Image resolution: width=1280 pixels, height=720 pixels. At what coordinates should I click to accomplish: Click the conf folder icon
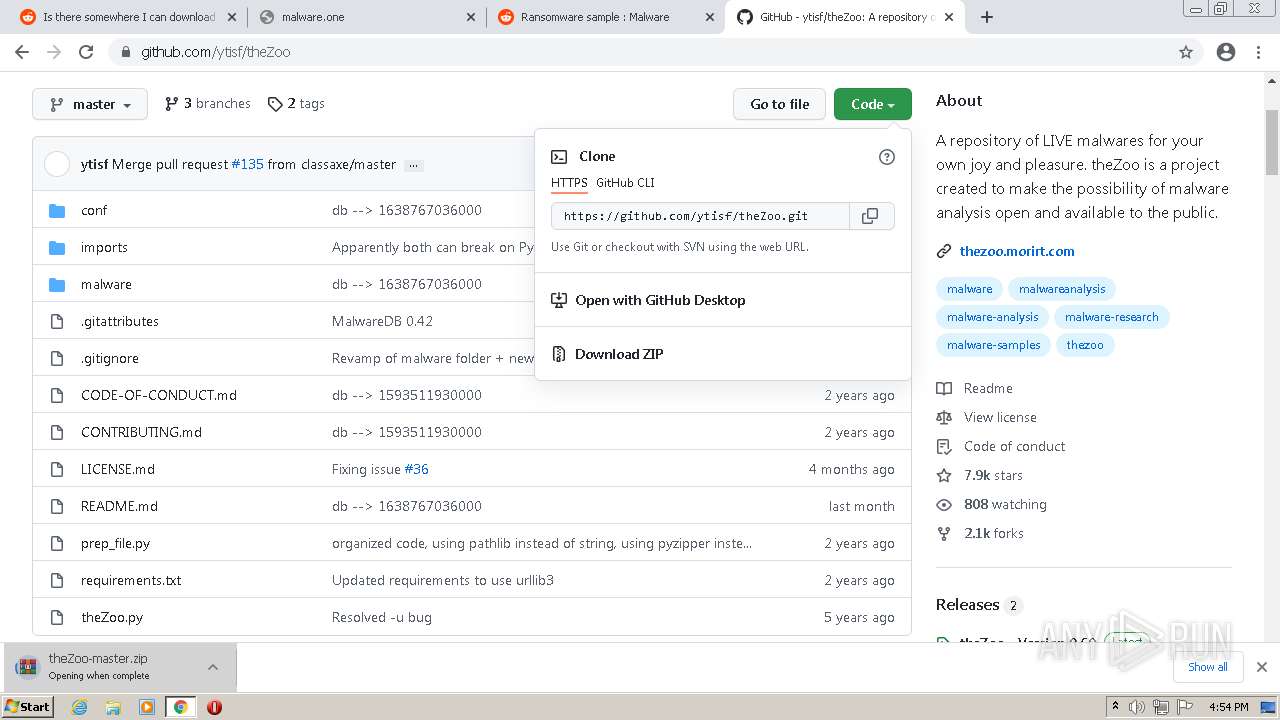[57, 210]
